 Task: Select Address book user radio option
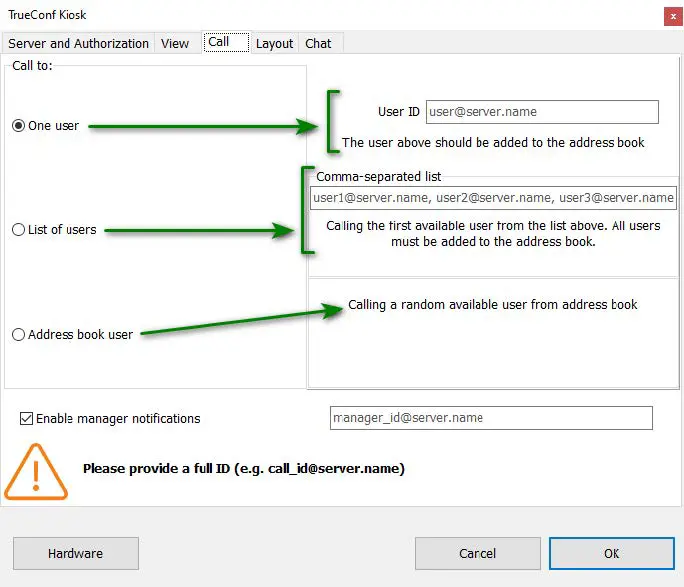pos(72,334)
